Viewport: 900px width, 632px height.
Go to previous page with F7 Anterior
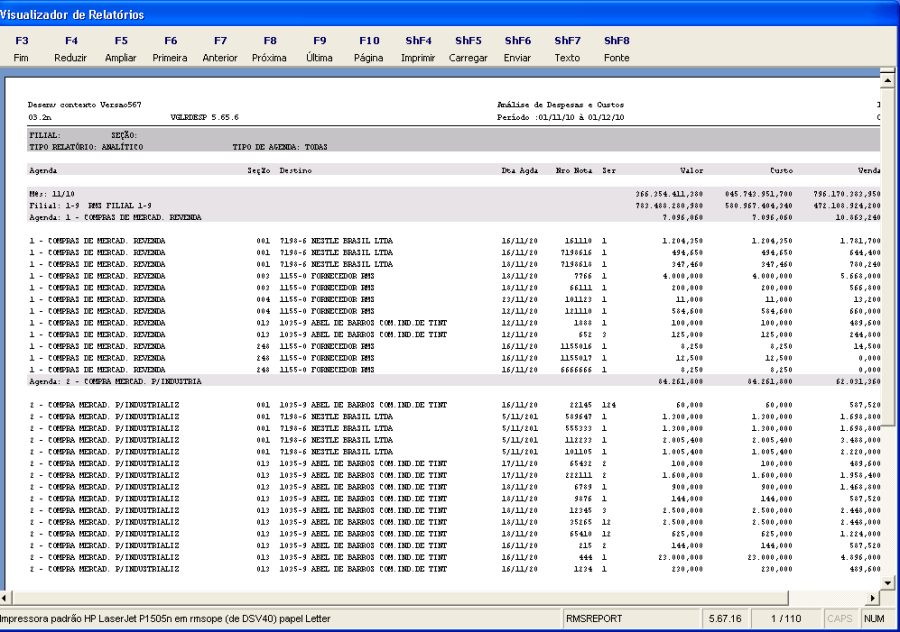[220, 49]
